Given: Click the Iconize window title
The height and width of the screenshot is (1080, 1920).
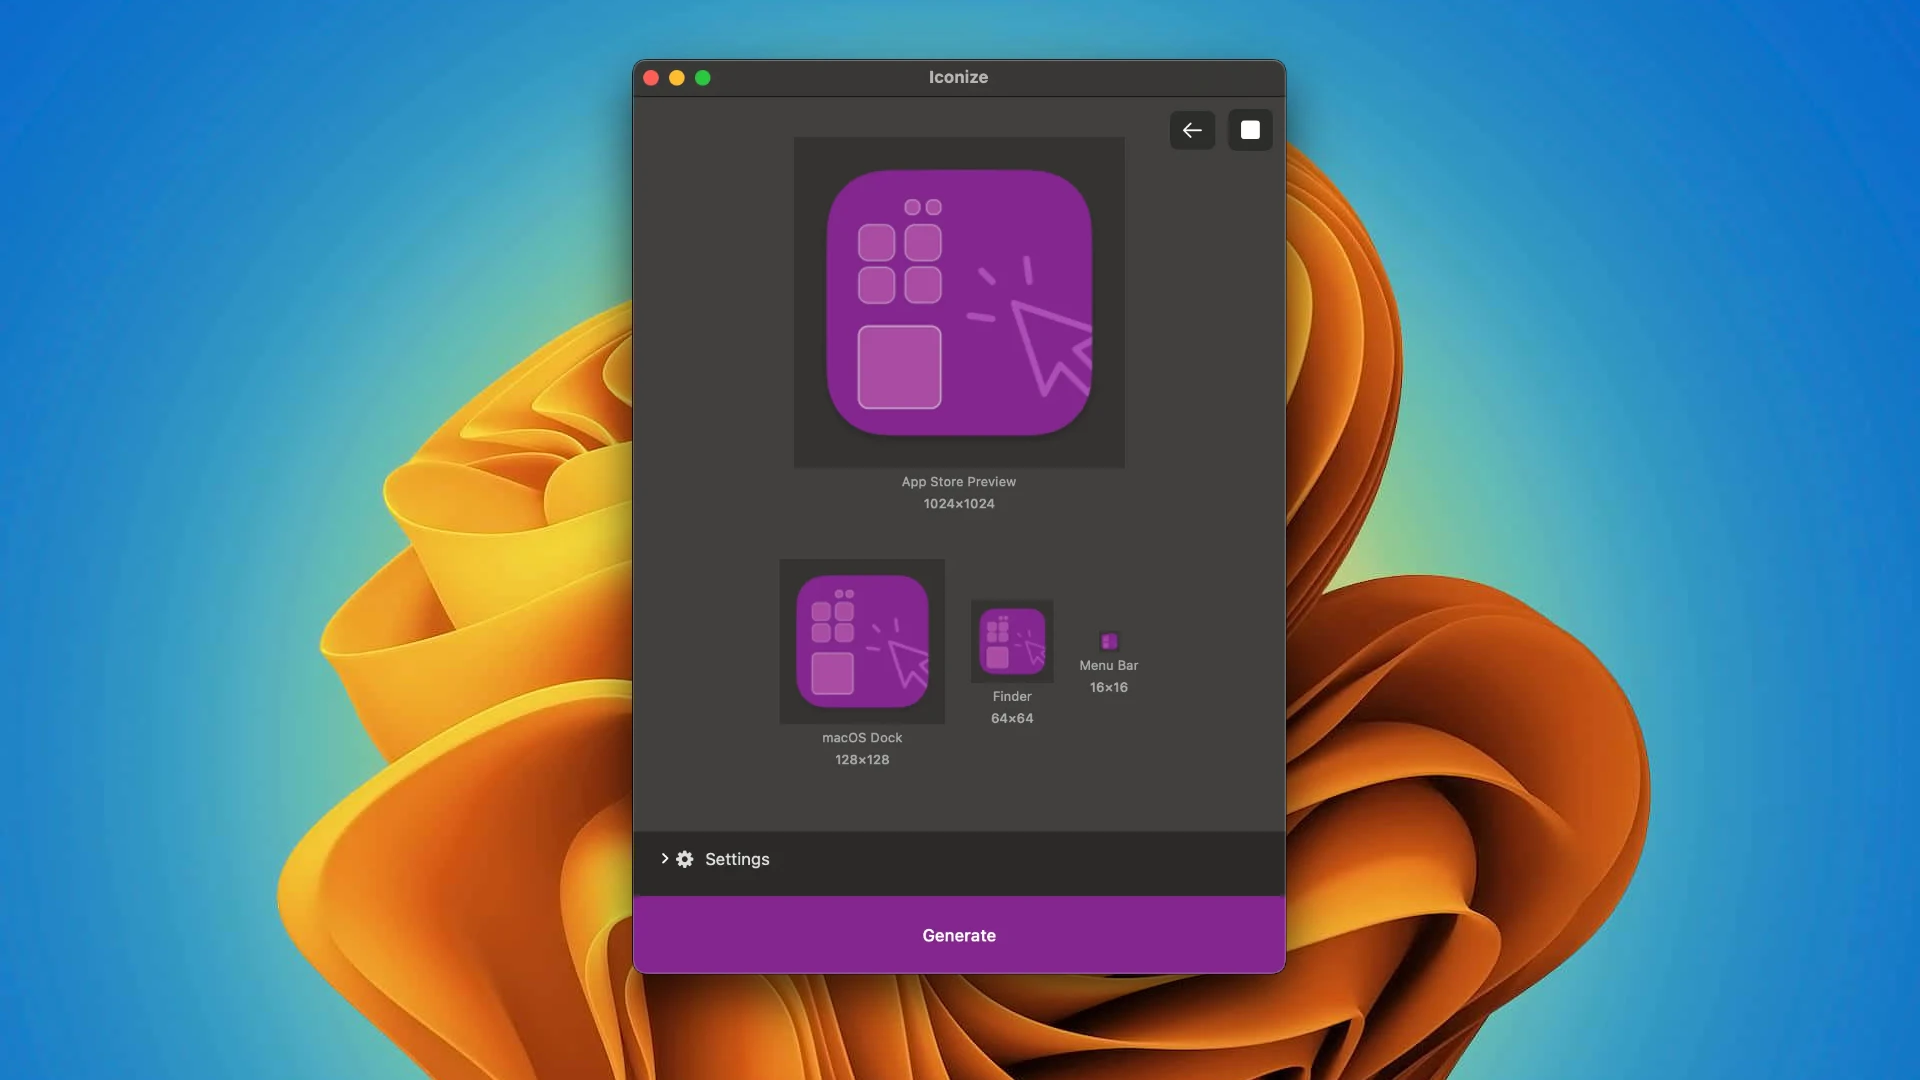Looking at the screenshot, I should (x=958, y=77).
